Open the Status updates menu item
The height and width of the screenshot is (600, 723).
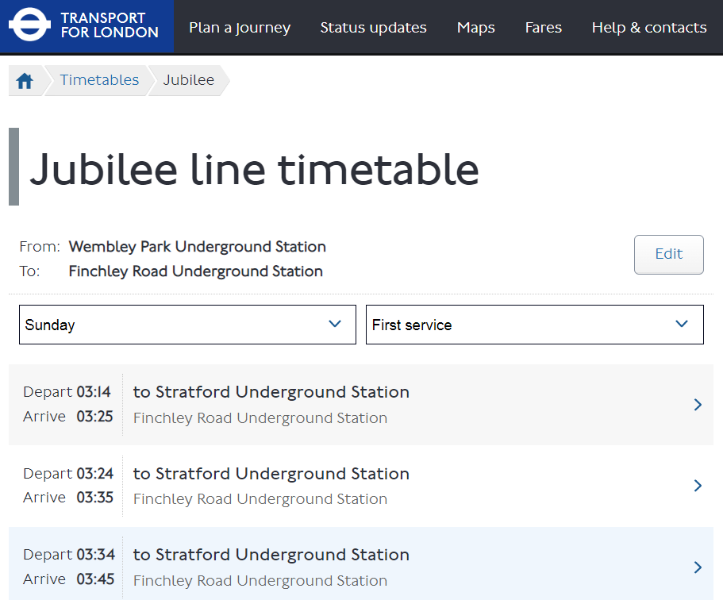pyautogui.click(x=373, y=27)
